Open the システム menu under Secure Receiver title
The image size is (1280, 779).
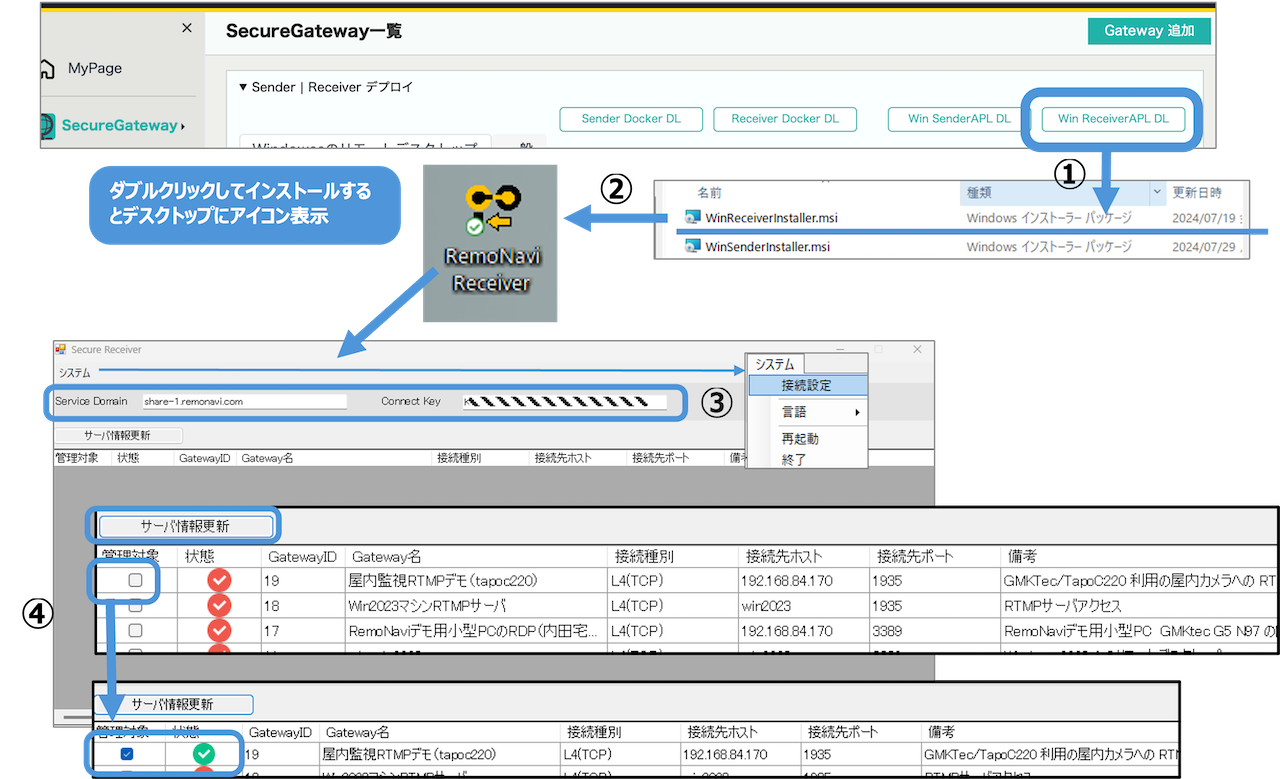[74, 373]
